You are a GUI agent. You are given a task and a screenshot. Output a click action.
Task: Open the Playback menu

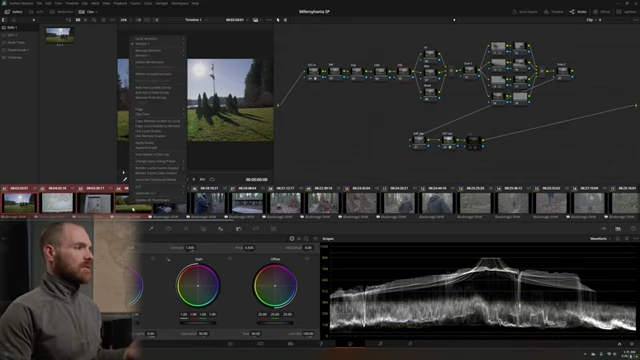(120, 3)
